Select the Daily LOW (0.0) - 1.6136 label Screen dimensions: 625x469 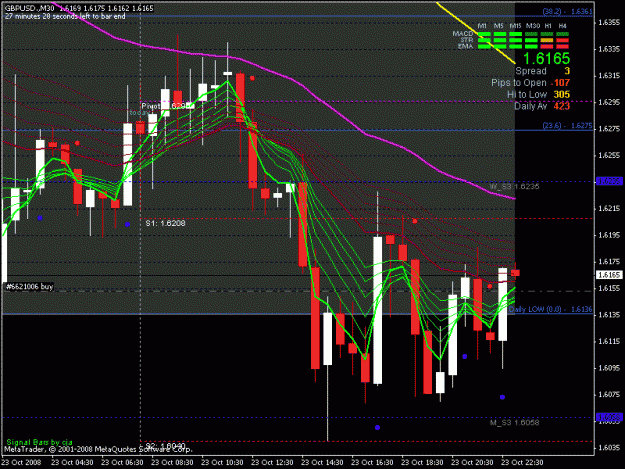coord(550,309)
